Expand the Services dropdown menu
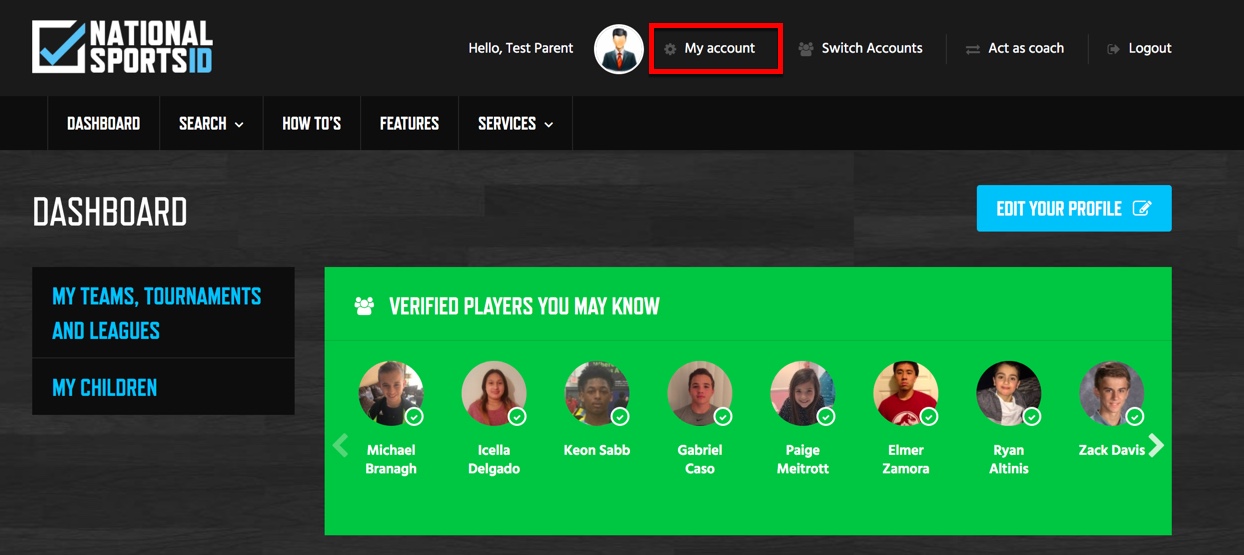 515,123
